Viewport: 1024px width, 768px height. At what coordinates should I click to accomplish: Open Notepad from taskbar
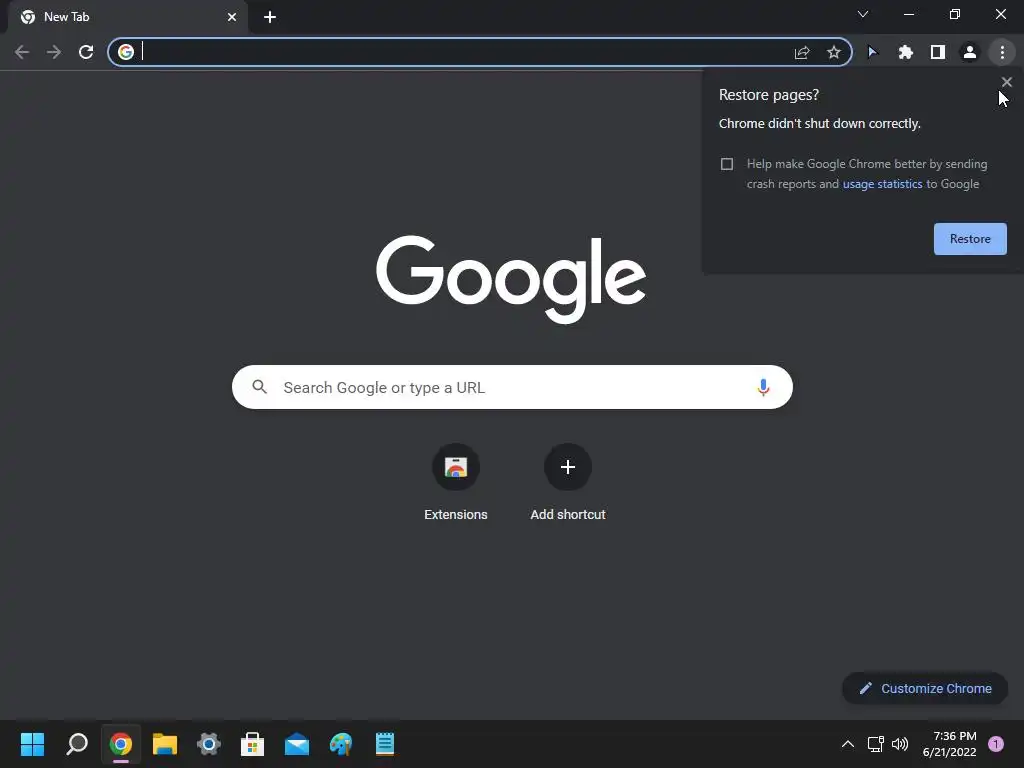tap(385, 744)
